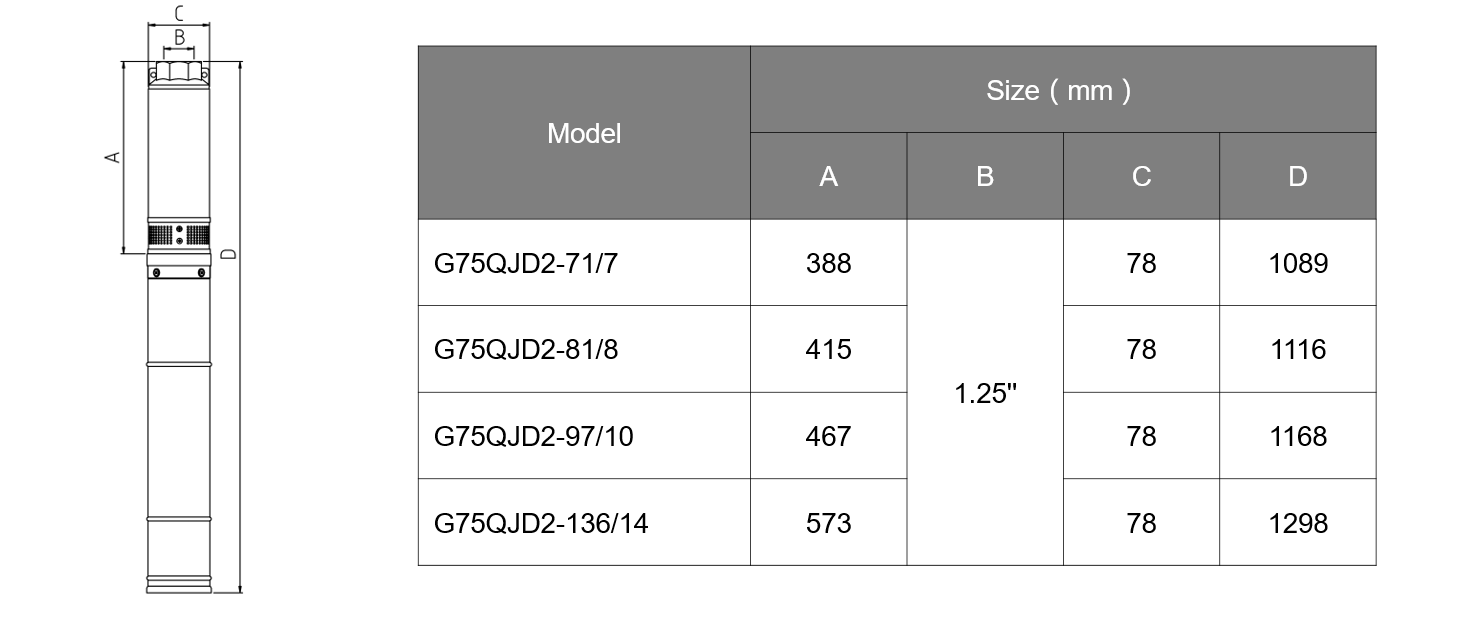Select column header D in table
Screen dimensions: 1459x625
coord(1298,176)
